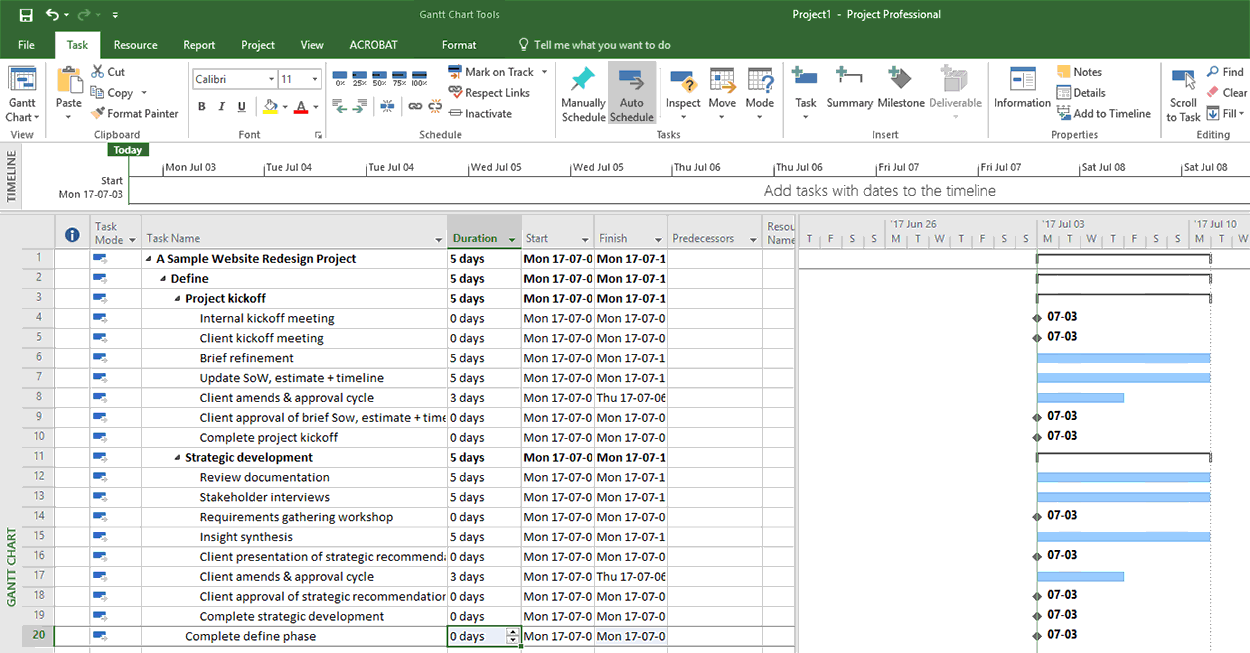
Task: Click the Format Painter brush
Action: pyautogui.click(x=98, y=113)
